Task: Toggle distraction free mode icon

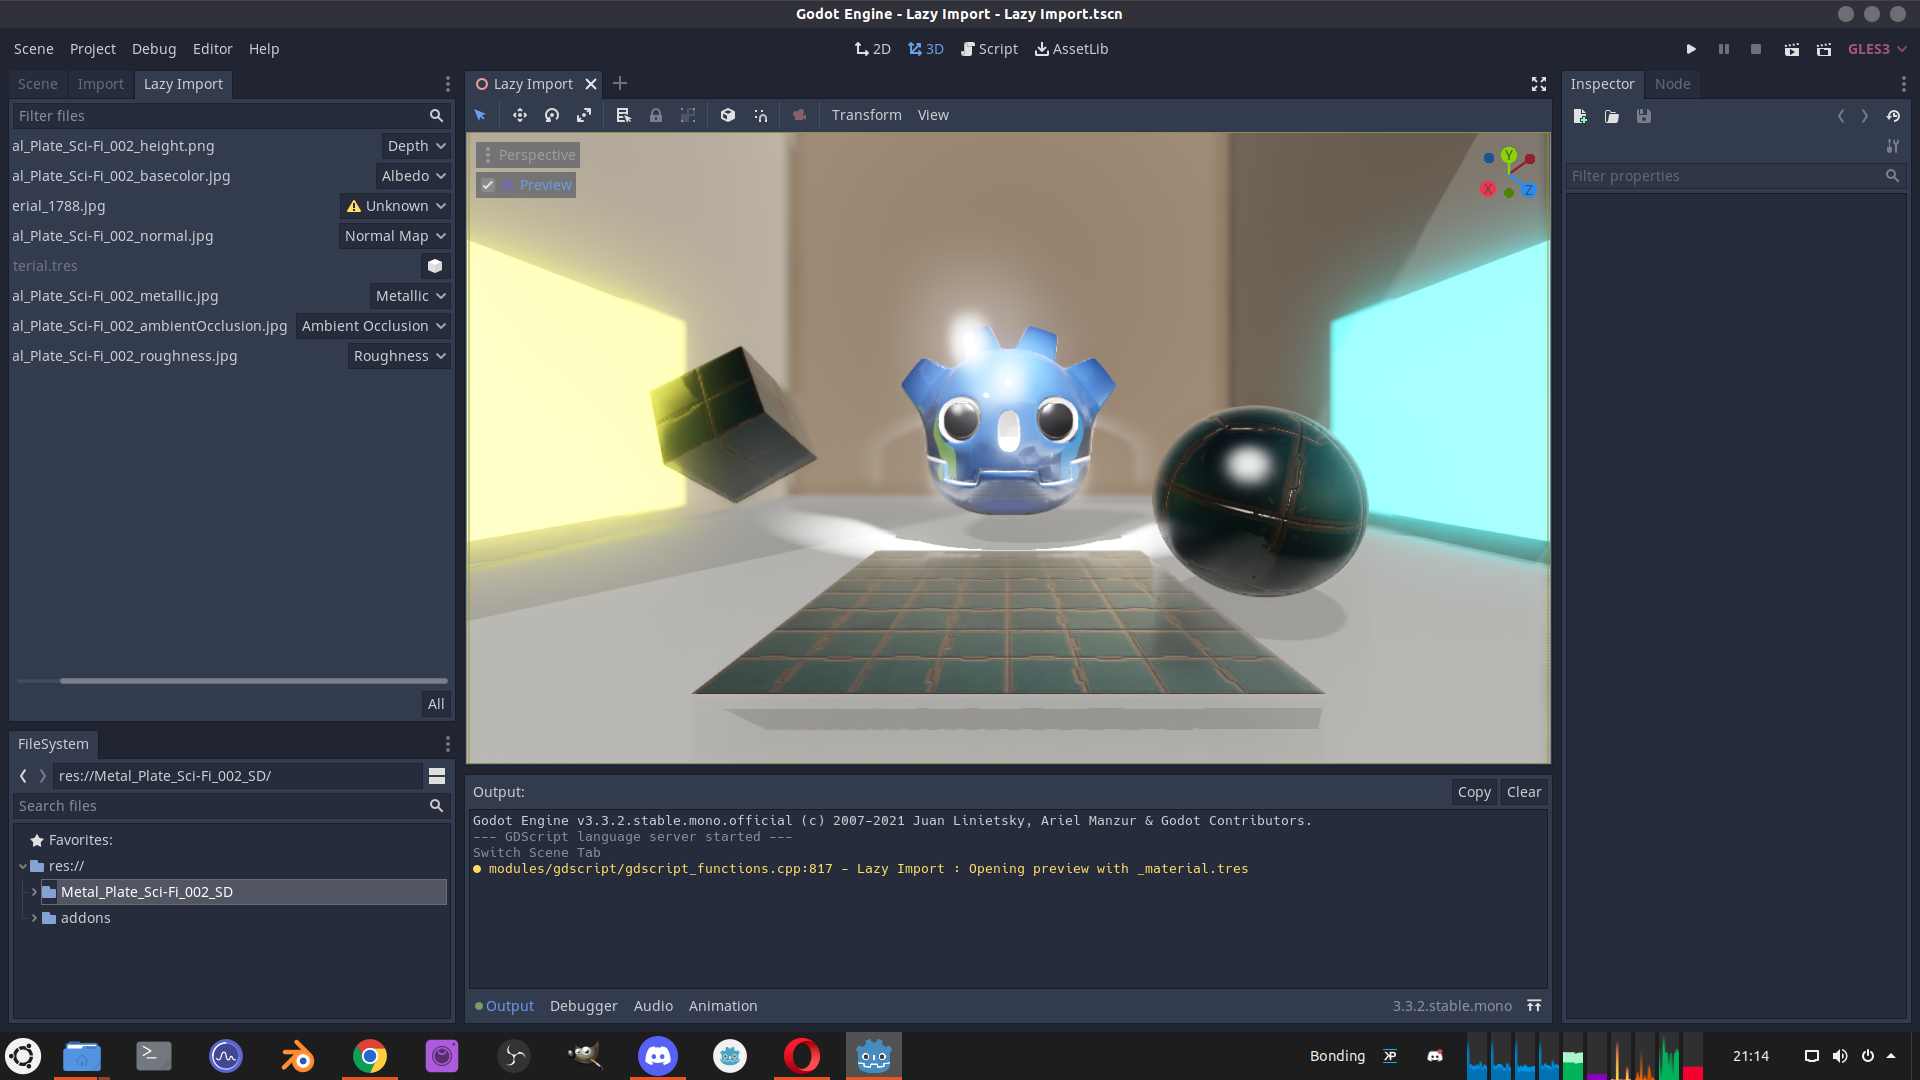Action: pyautogui.click(x=1539, y=84)
